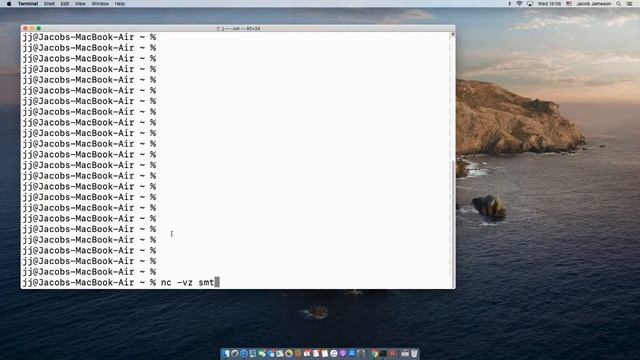Open the Wi-Fi status menu
The height and width of the screenshot is (360, 640).
[519, 4]
